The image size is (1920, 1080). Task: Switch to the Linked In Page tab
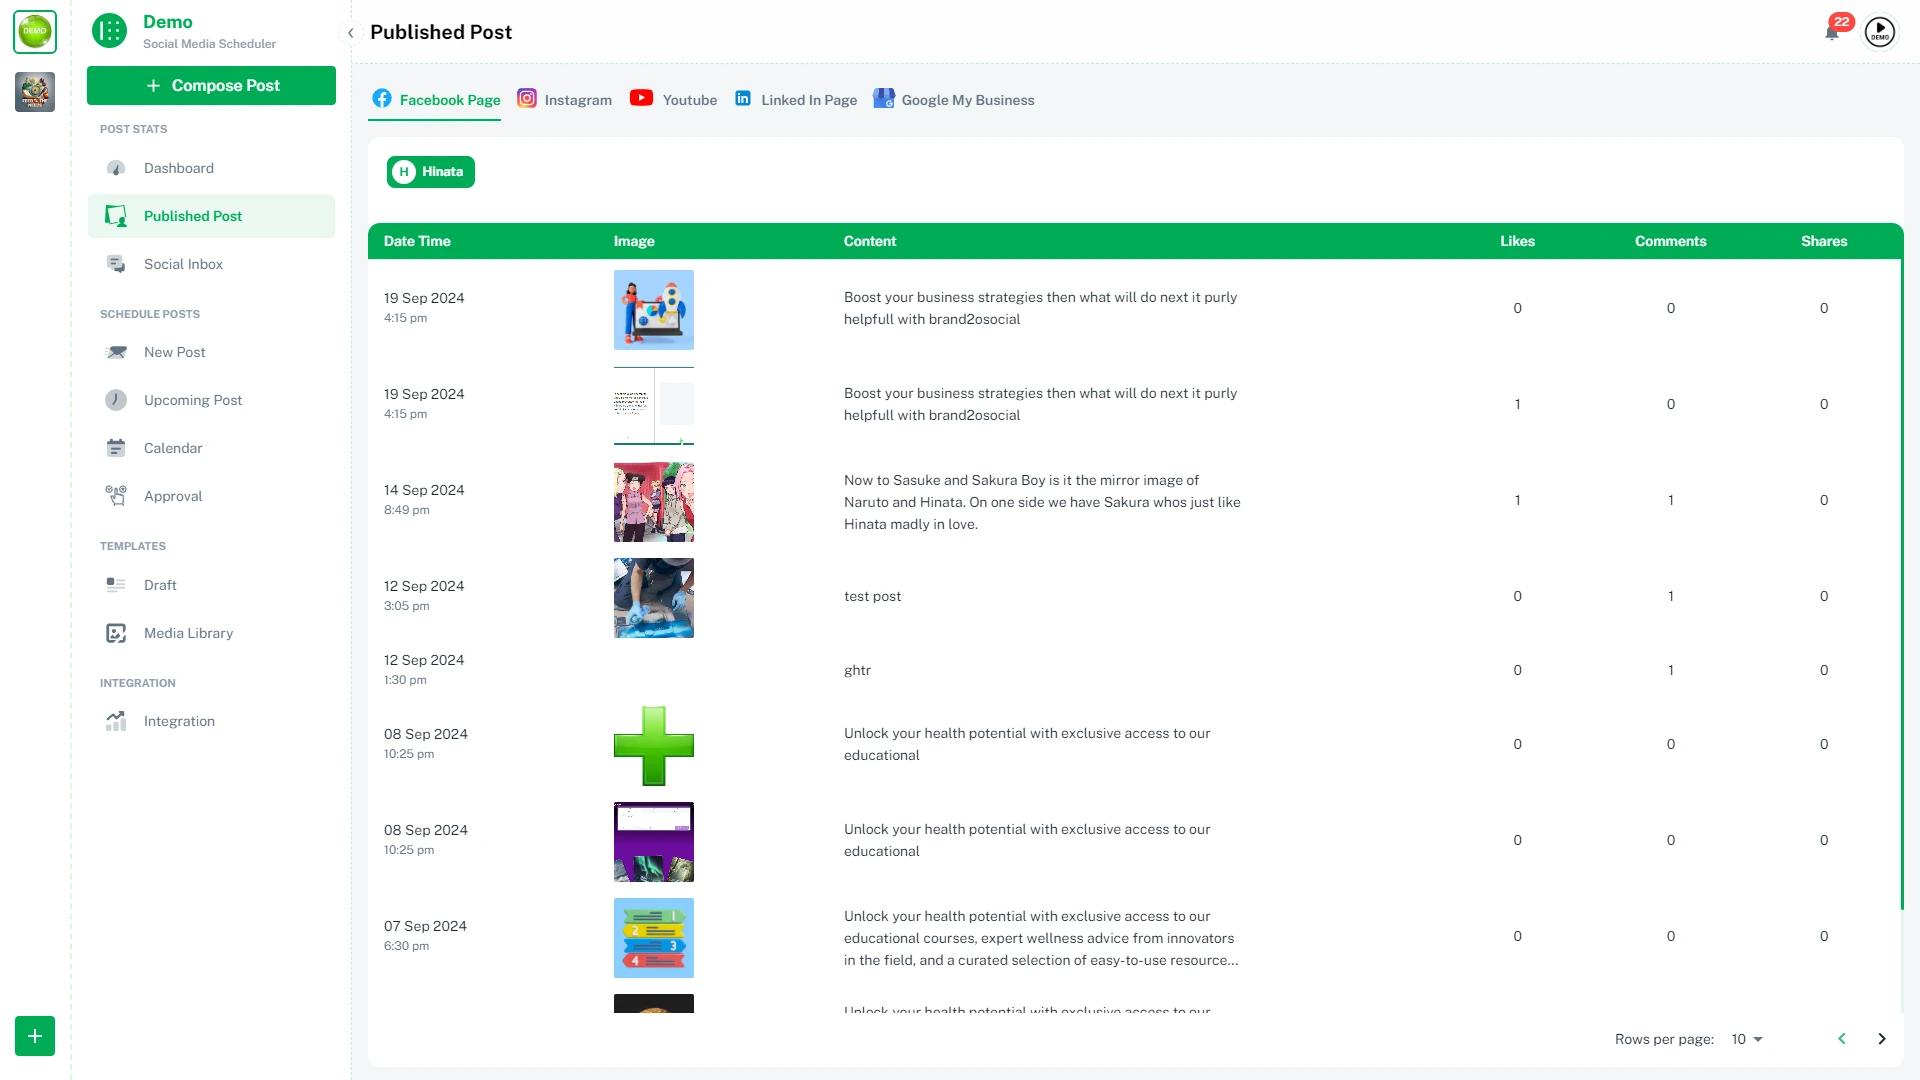796,100
